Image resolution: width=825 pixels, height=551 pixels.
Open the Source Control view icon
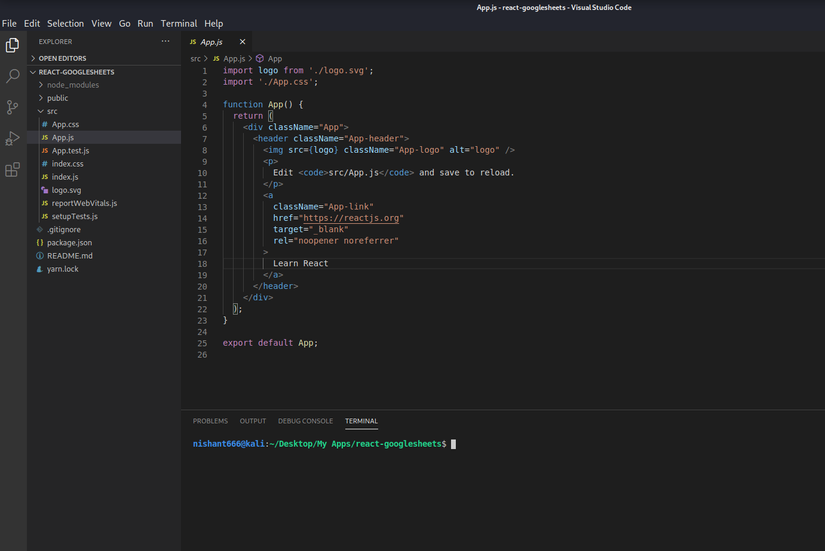13,107
